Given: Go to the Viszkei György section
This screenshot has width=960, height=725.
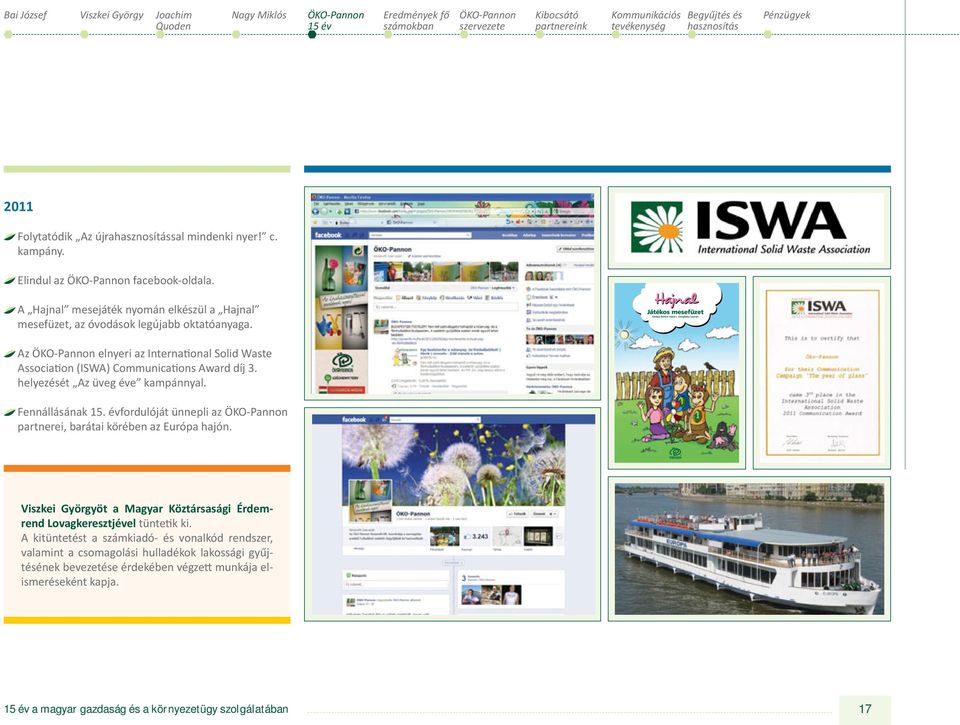Looking at the screenshot, I should pos(111,15).
